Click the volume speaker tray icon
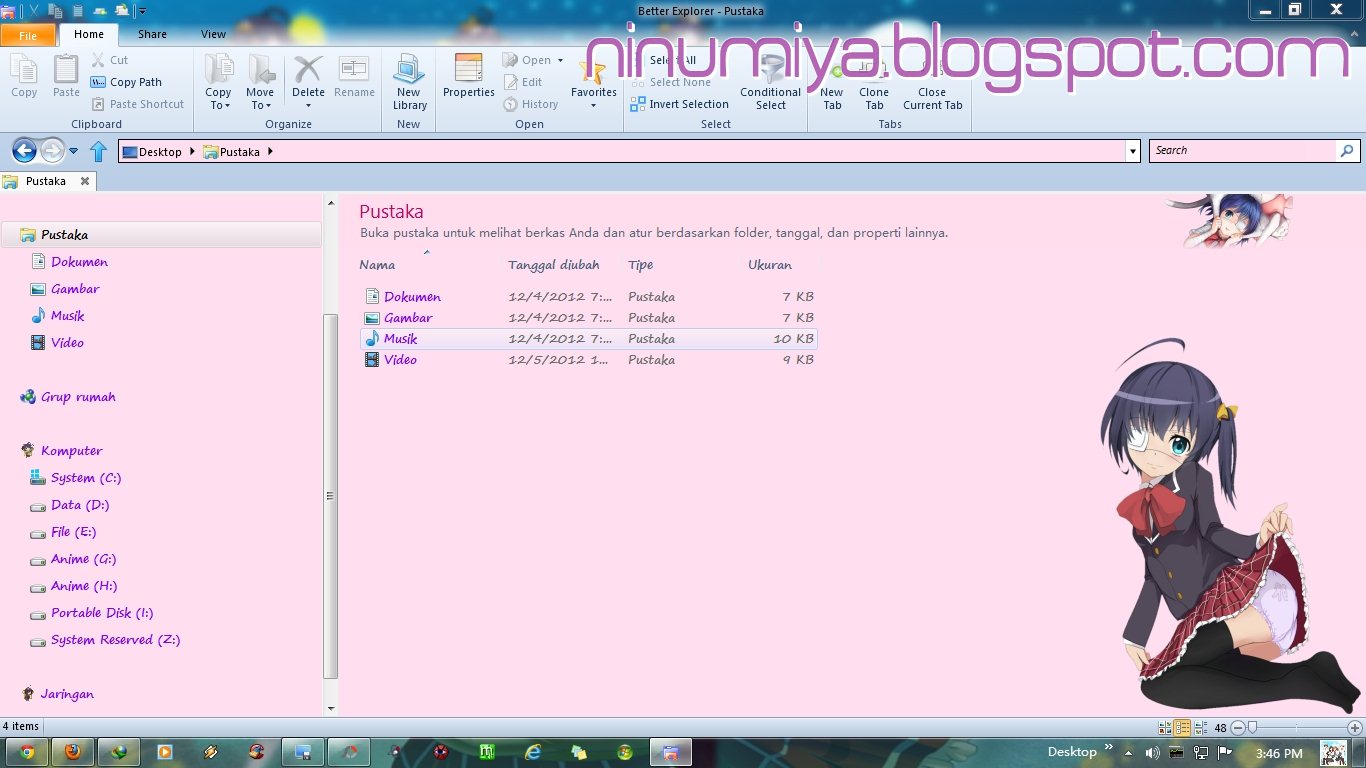1366x768 pixels. click(1153, 753)
